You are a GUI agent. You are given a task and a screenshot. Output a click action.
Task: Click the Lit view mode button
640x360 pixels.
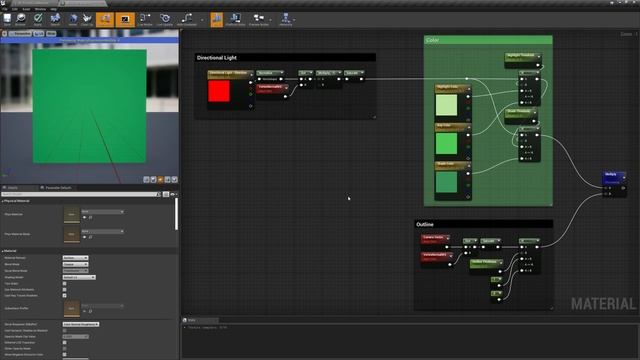[x=38, y=33]
